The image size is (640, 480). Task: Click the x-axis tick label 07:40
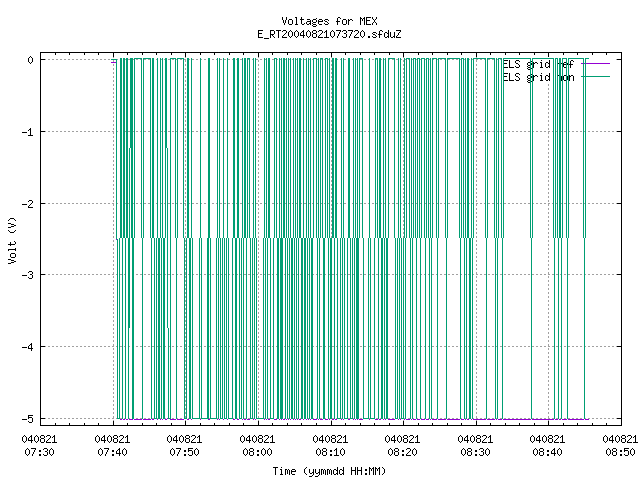tap(112, 452)
